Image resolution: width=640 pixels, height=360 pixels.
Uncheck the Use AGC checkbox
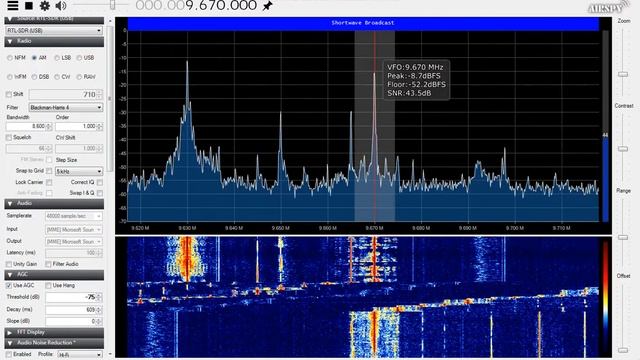[9, 285]
